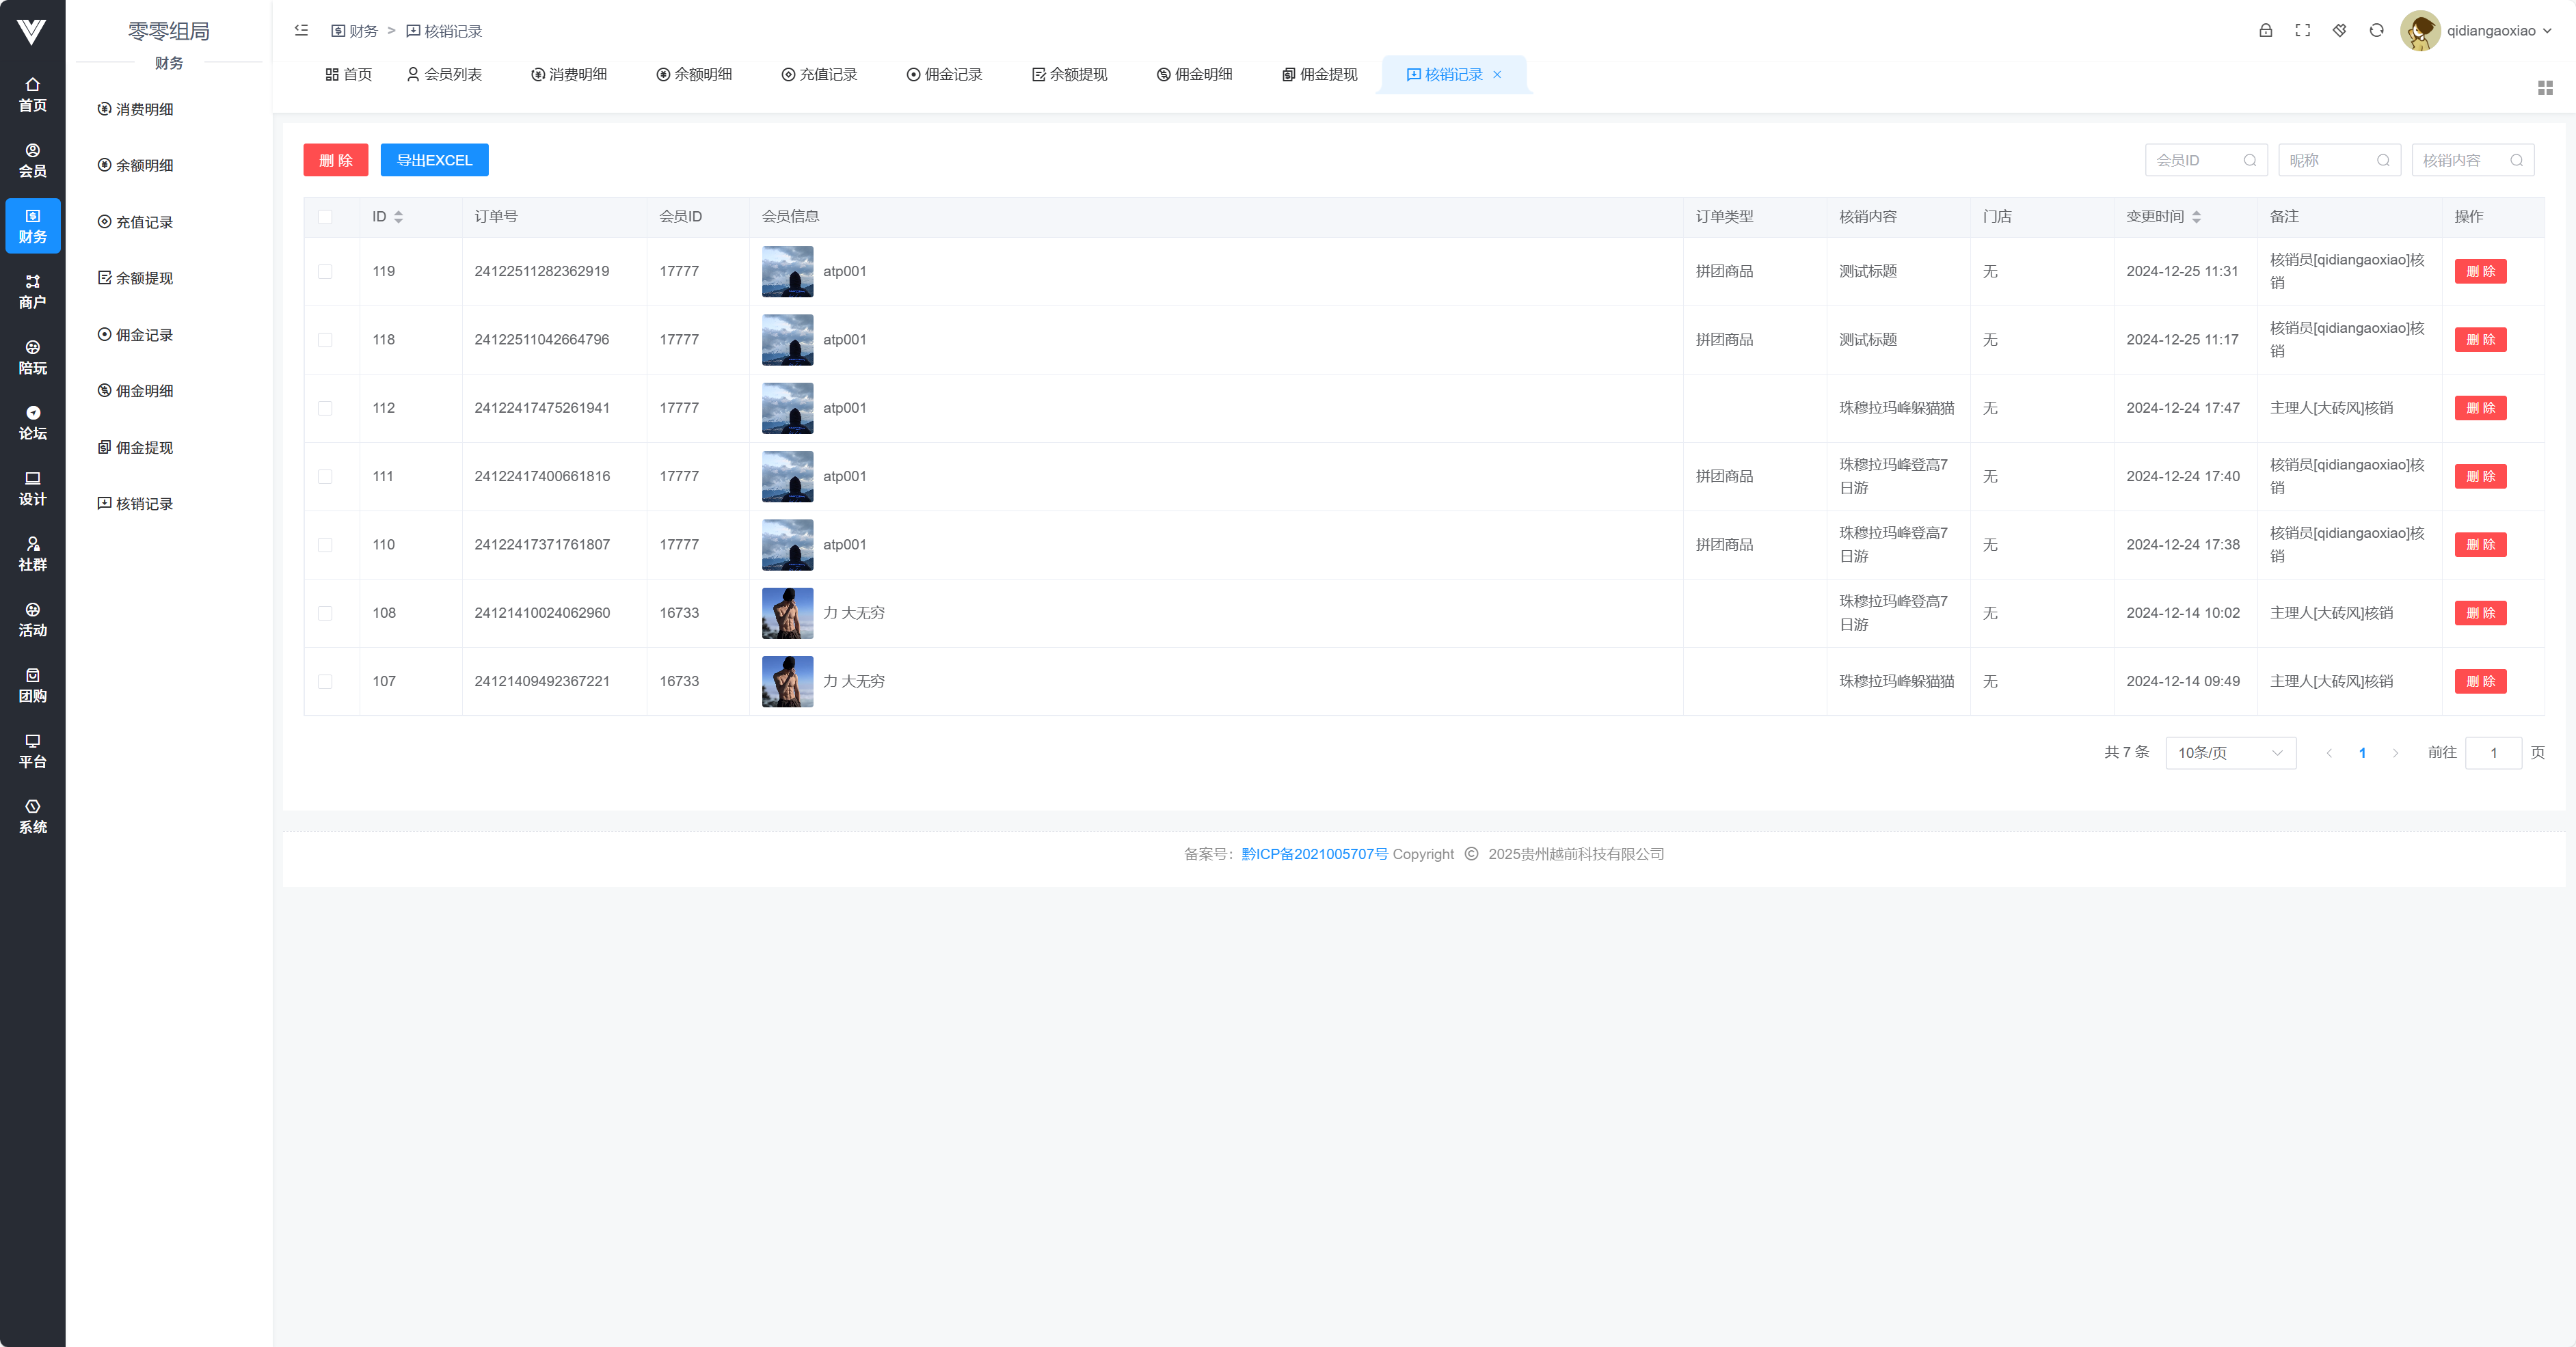Toggle the select-all checkbox in the table header
The height and width of the screenshot is (1347, 2576).
pyautogui.click(x=325, y=217)
